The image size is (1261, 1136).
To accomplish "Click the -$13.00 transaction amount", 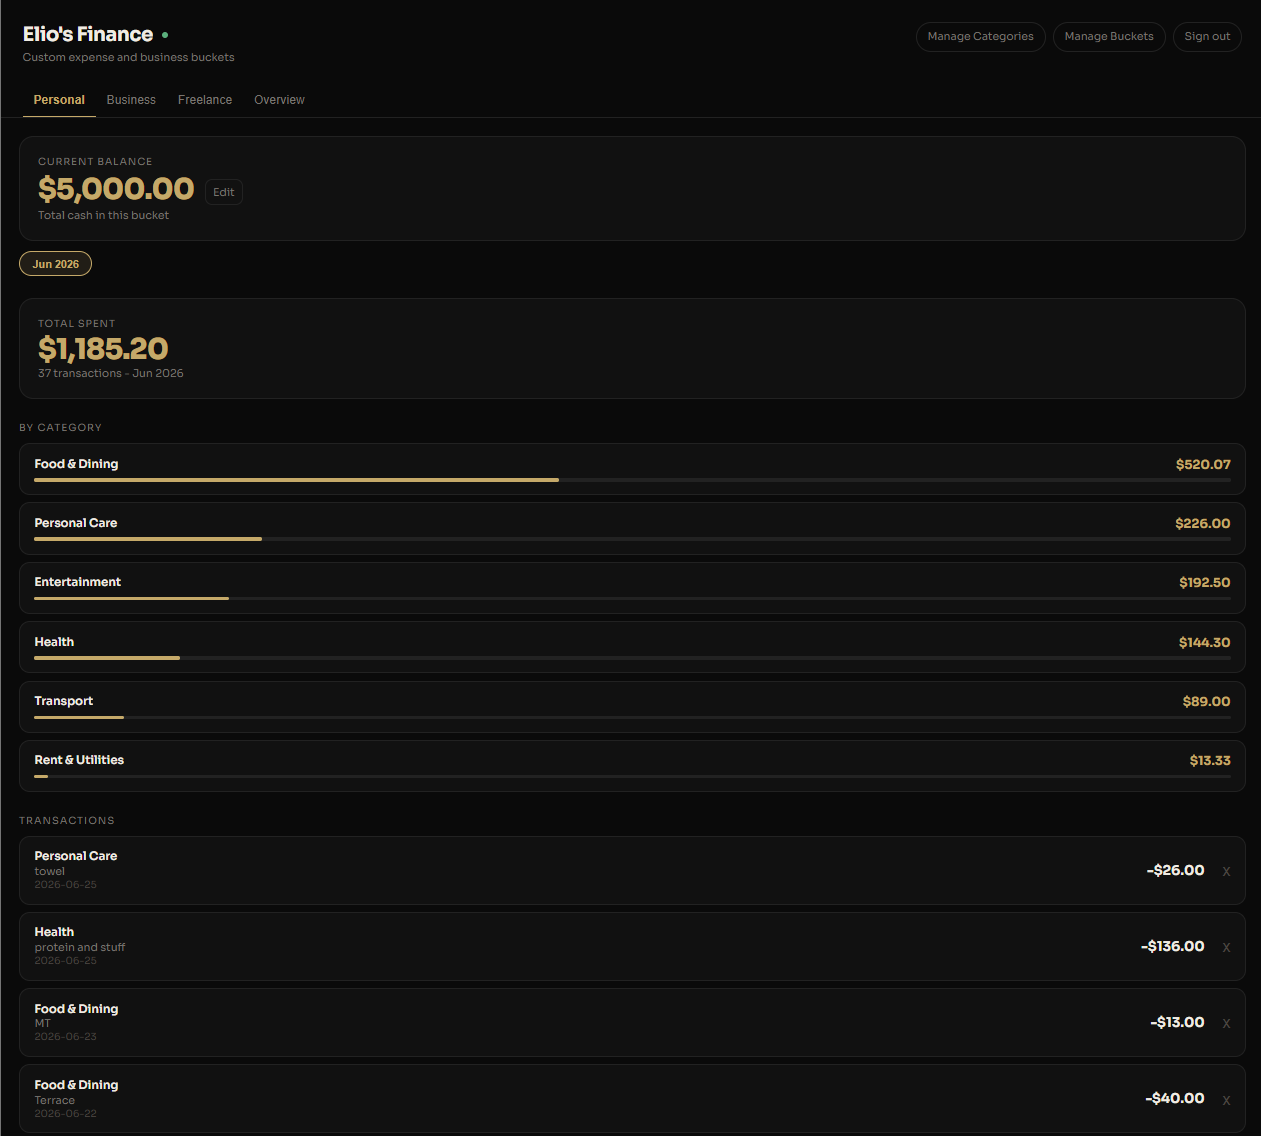I will coord(1177,1022).
